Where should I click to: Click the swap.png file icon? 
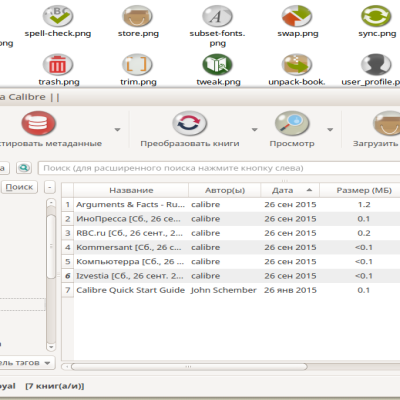click(x=297, y=16)
